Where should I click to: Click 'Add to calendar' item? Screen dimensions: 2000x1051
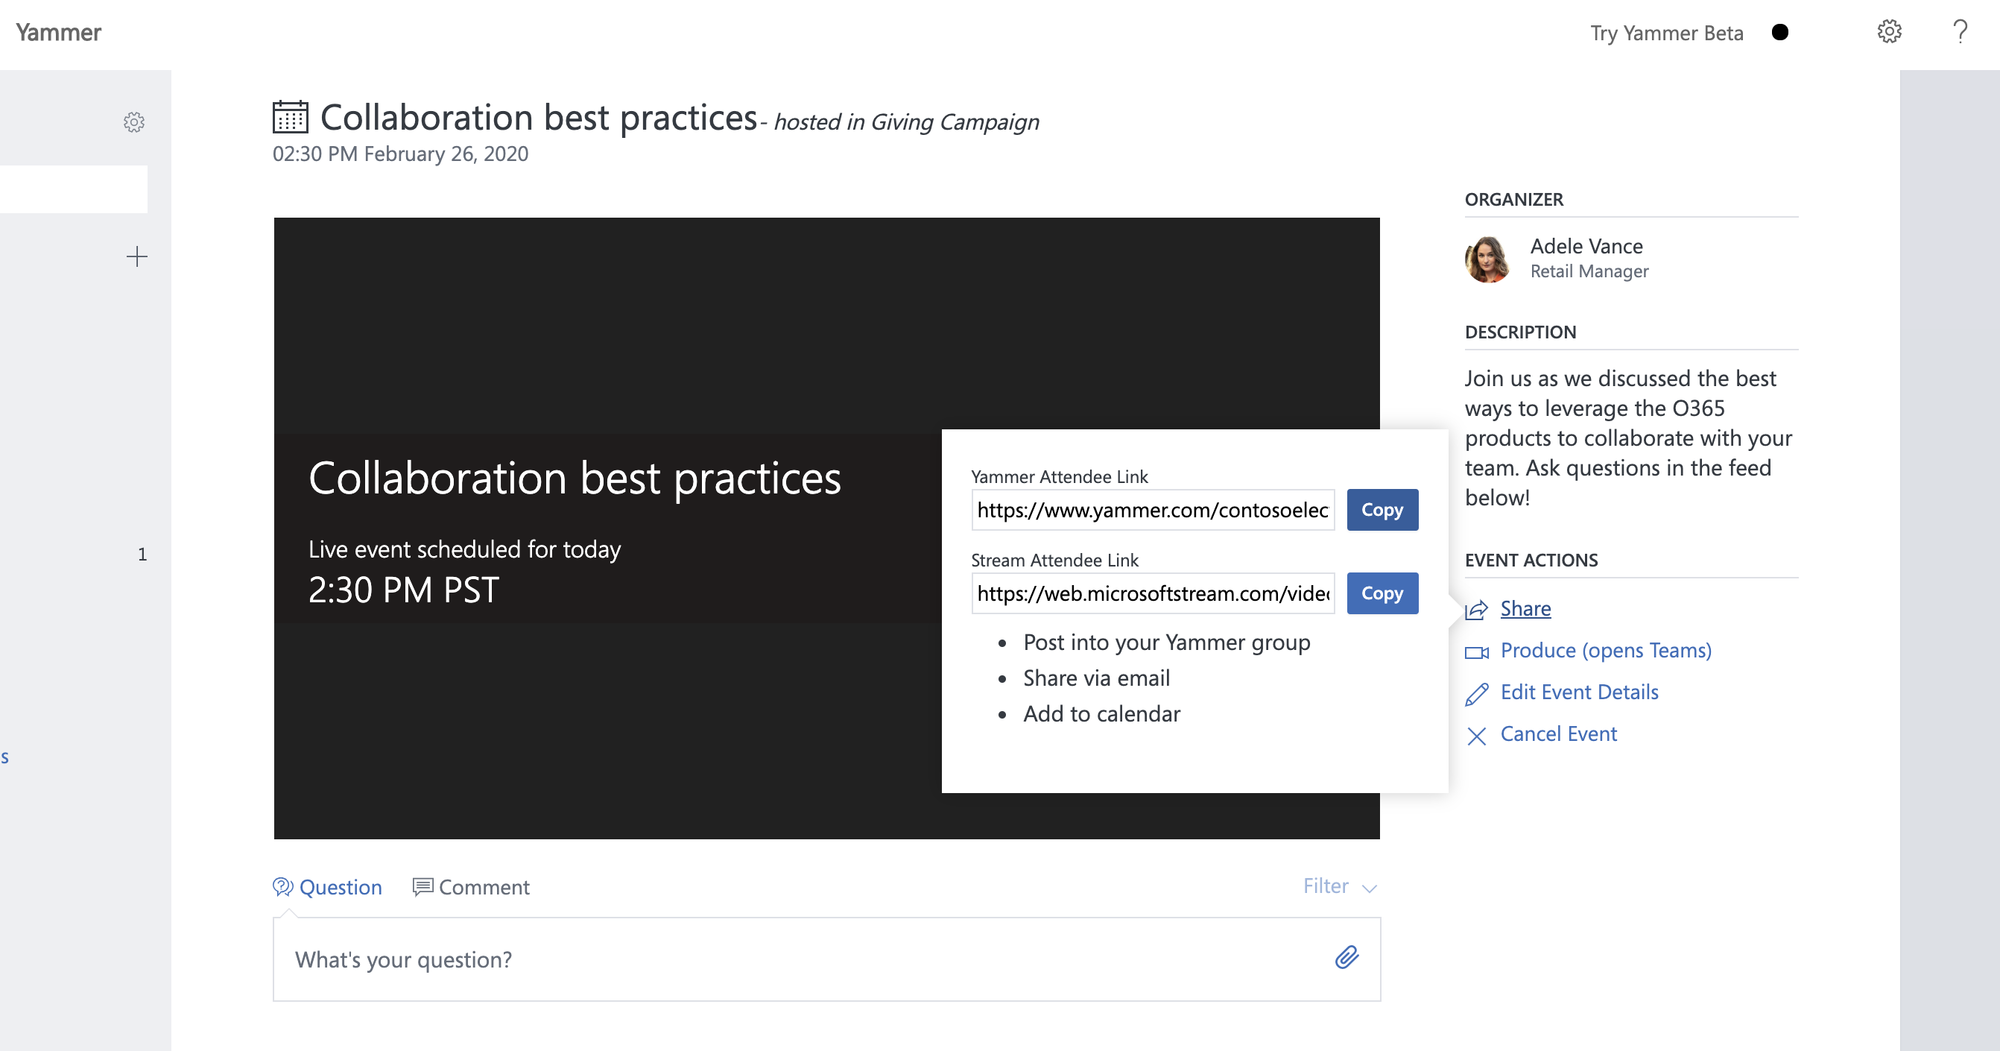1101,714
